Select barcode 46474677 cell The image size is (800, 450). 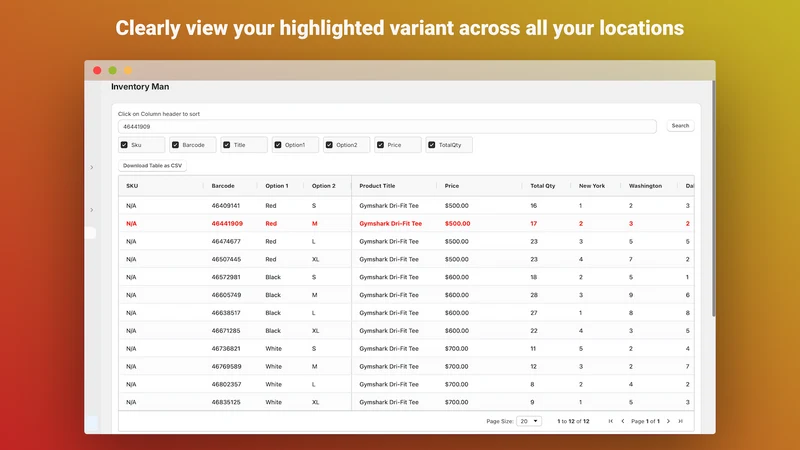226,241
